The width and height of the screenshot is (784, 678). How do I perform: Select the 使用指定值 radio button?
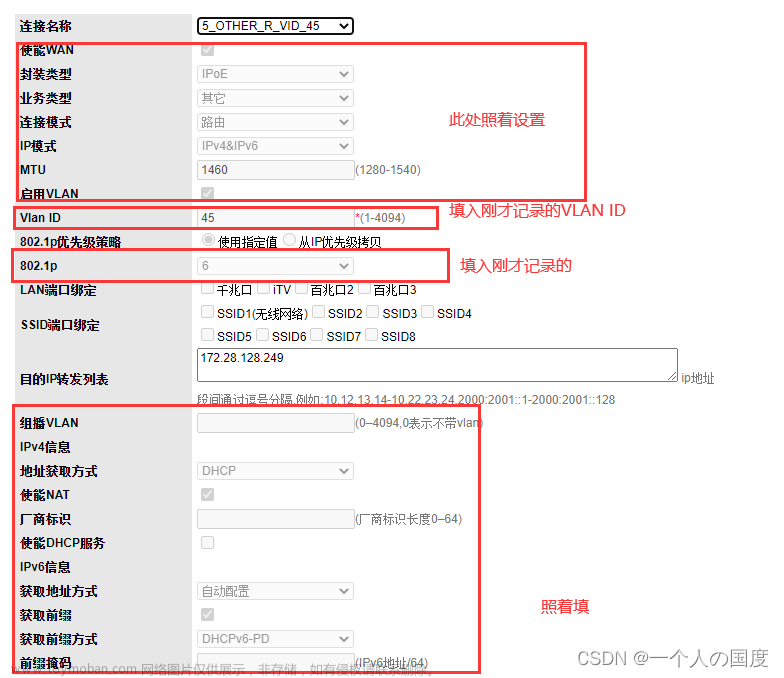208,240
